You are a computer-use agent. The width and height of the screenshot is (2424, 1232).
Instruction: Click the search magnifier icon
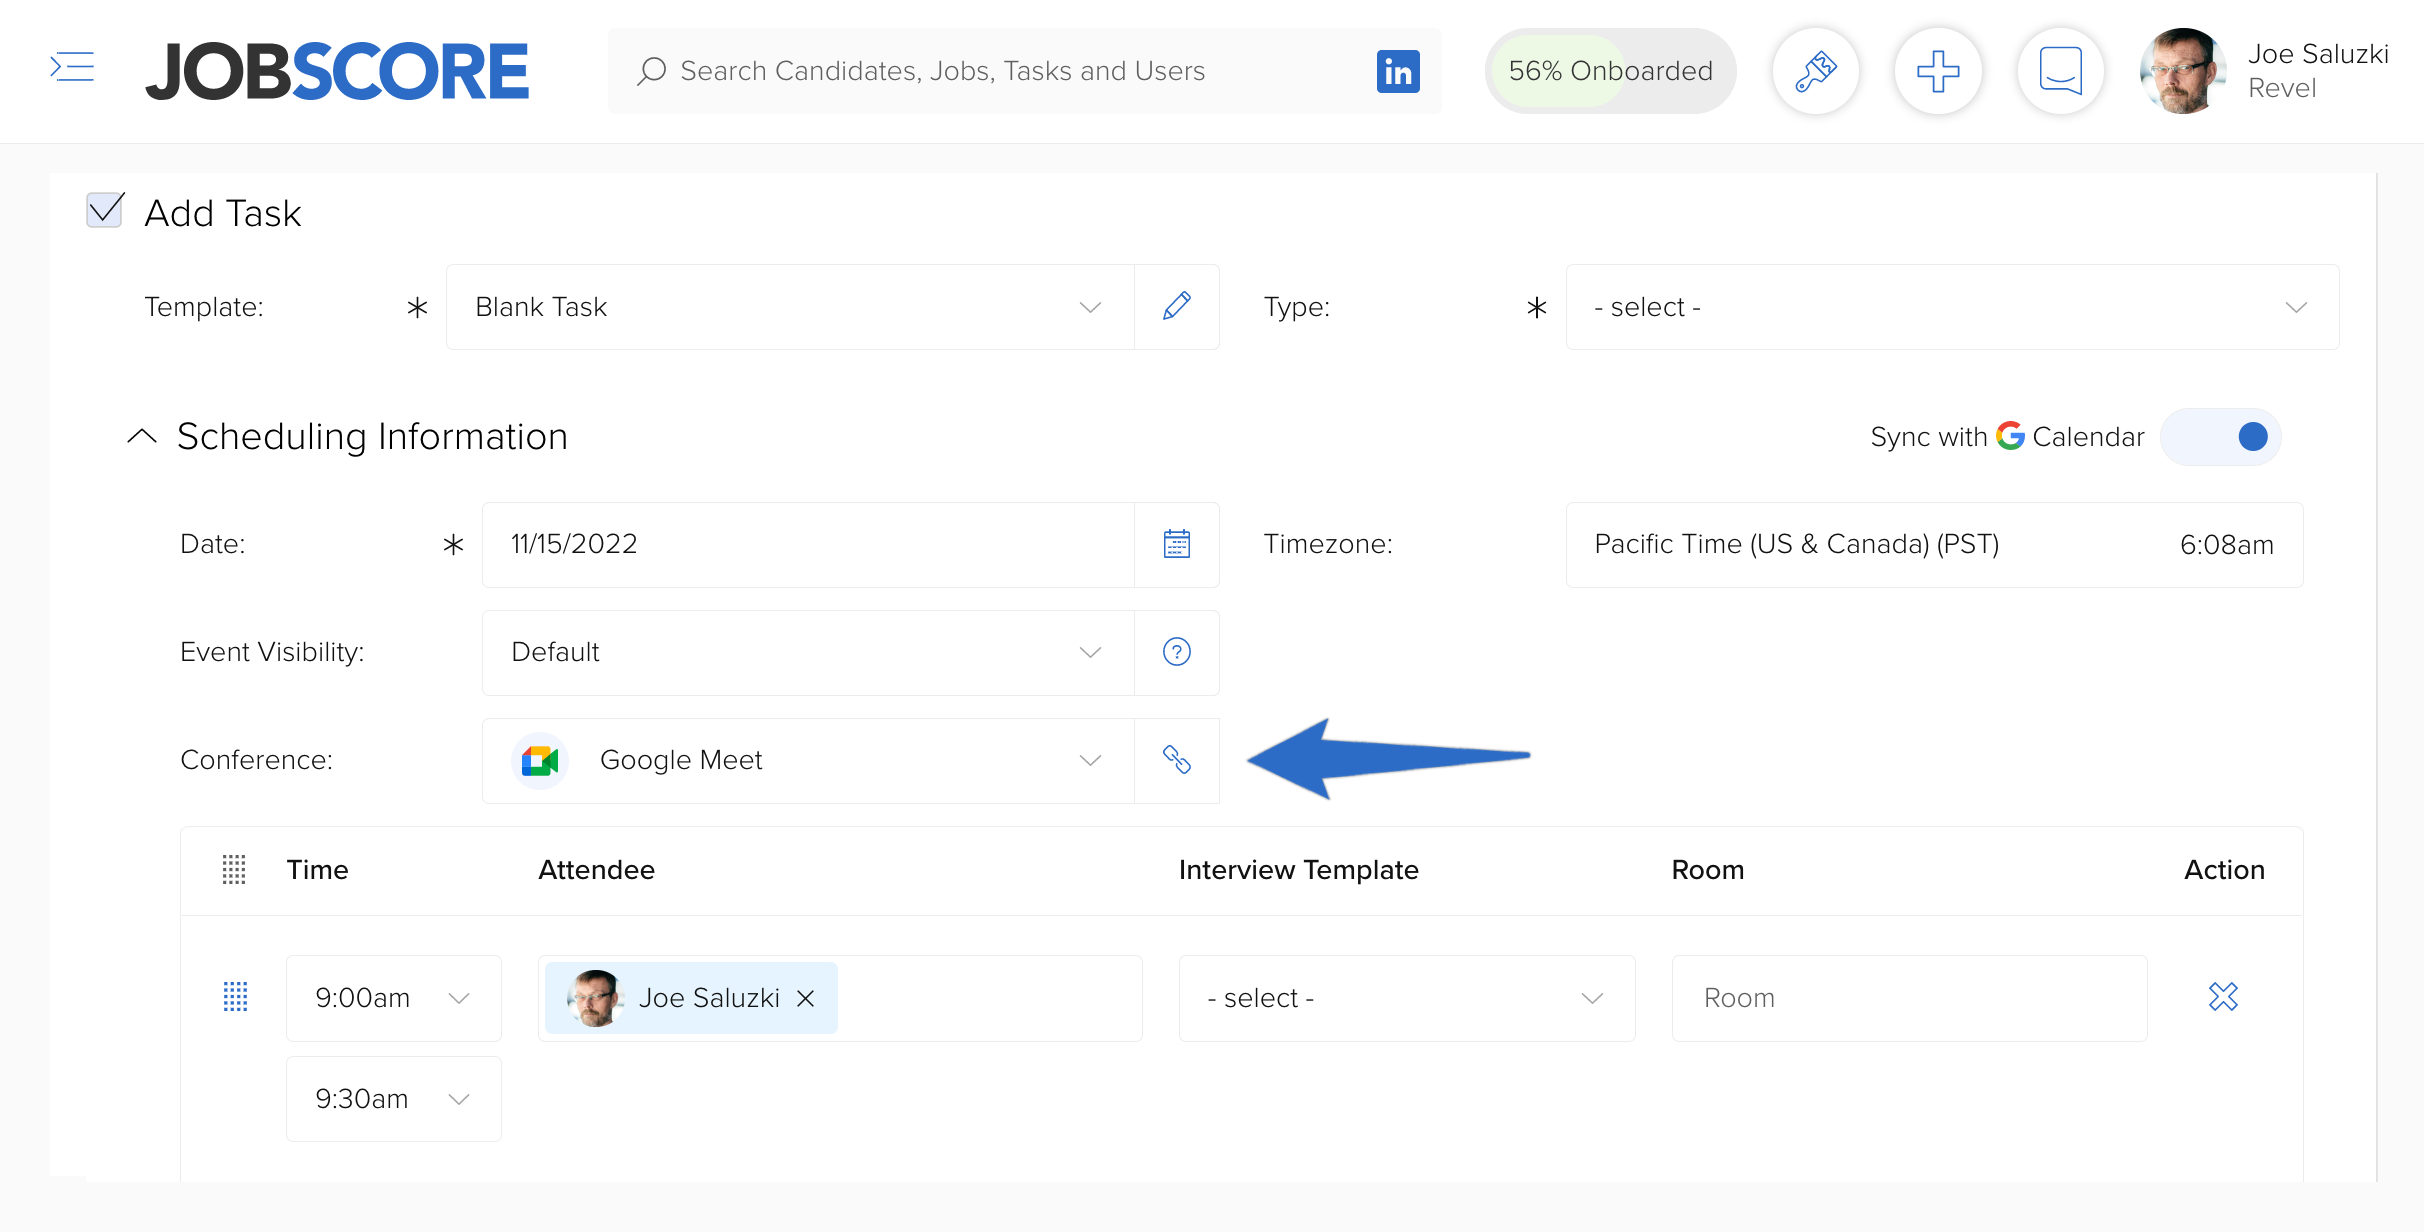(x=652, y=71)
